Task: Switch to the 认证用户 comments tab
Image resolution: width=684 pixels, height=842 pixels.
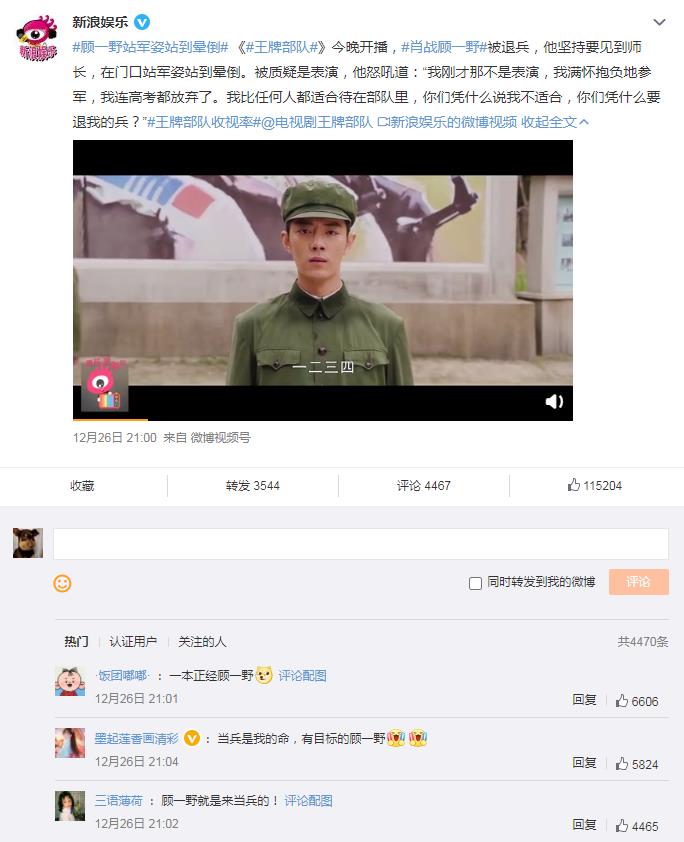Action: point(133,641)
